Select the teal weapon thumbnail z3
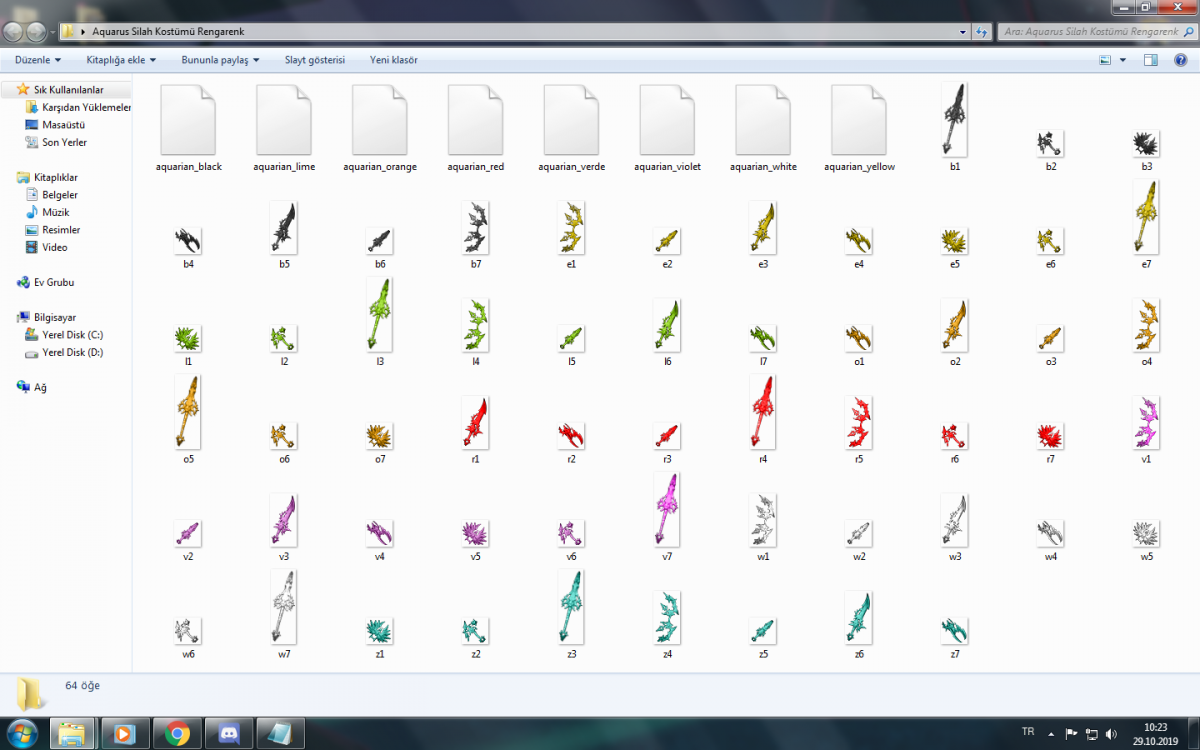 click(571, 607)
